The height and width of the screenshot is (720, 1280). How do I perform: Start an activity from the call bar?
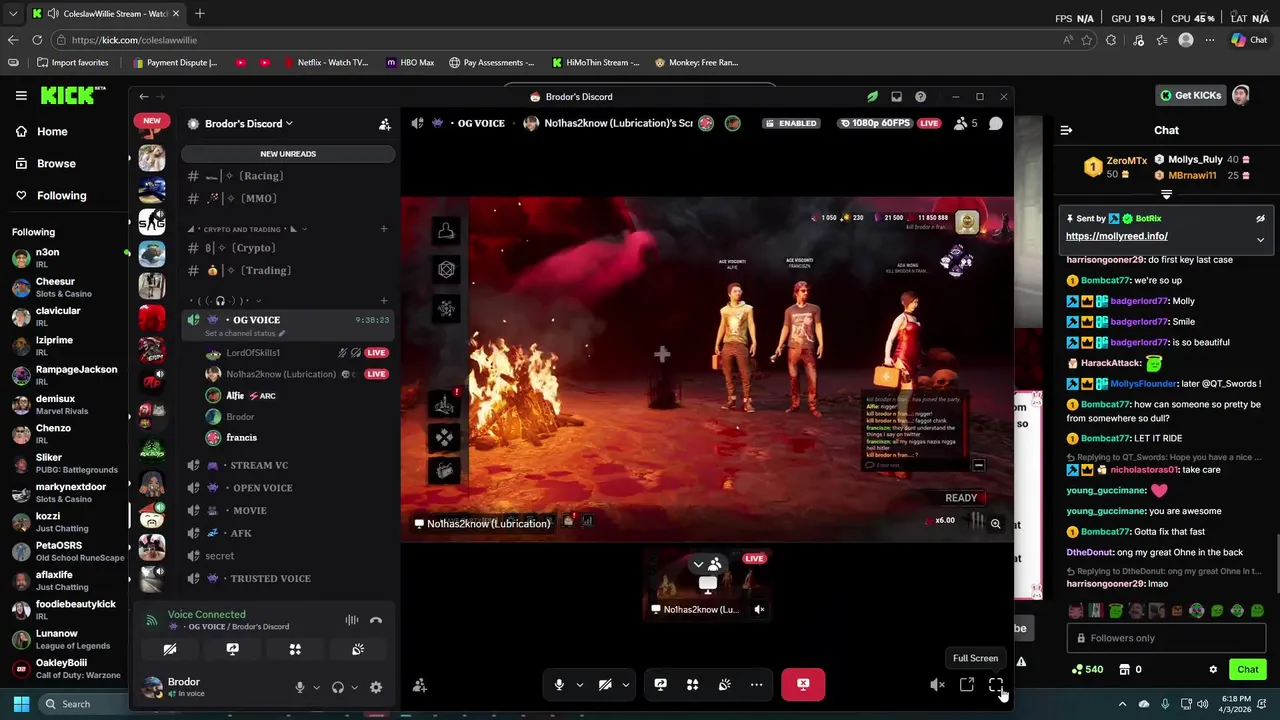692,685
